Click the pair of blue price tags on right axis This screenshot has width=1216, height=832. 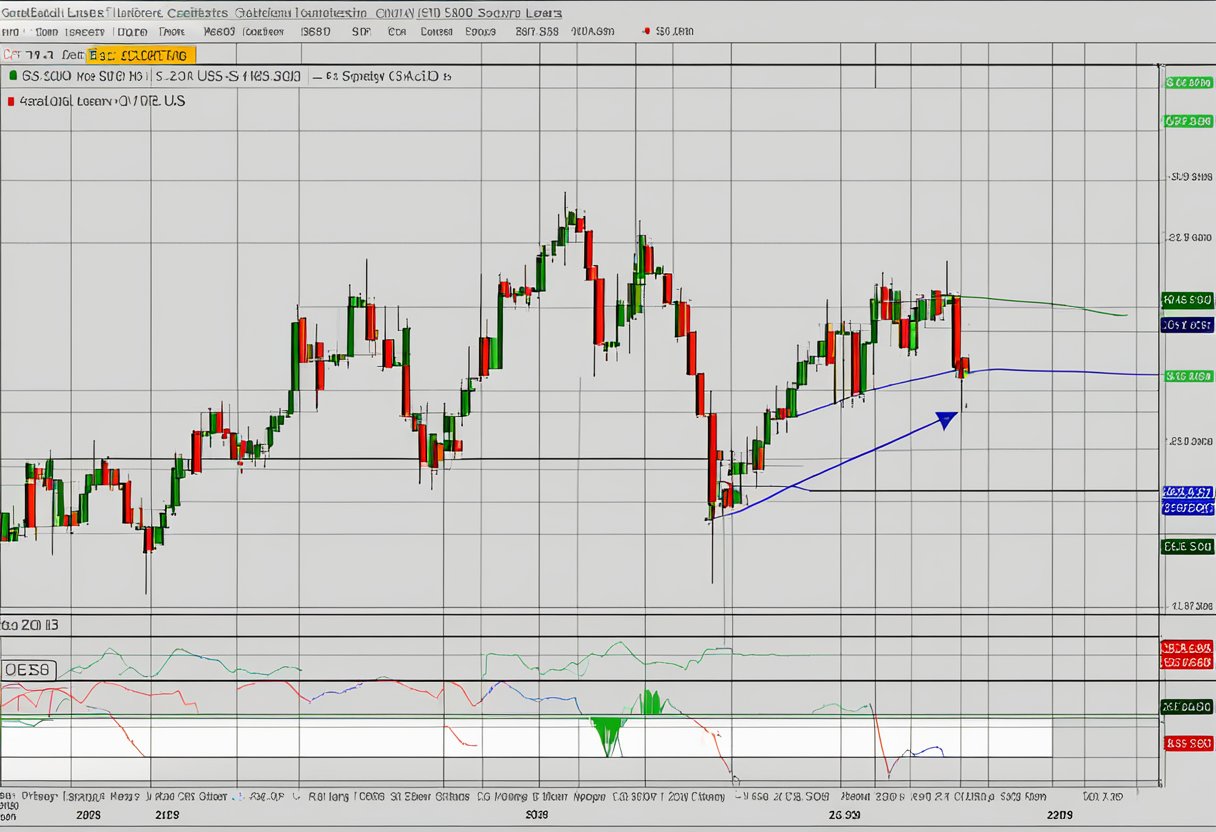pos(1188,500)
